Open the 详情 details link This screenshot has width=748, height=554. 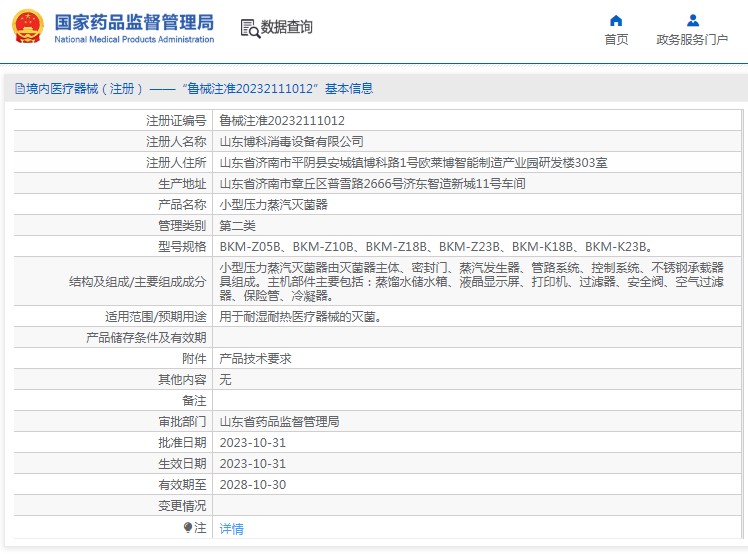tap(231, 528)
